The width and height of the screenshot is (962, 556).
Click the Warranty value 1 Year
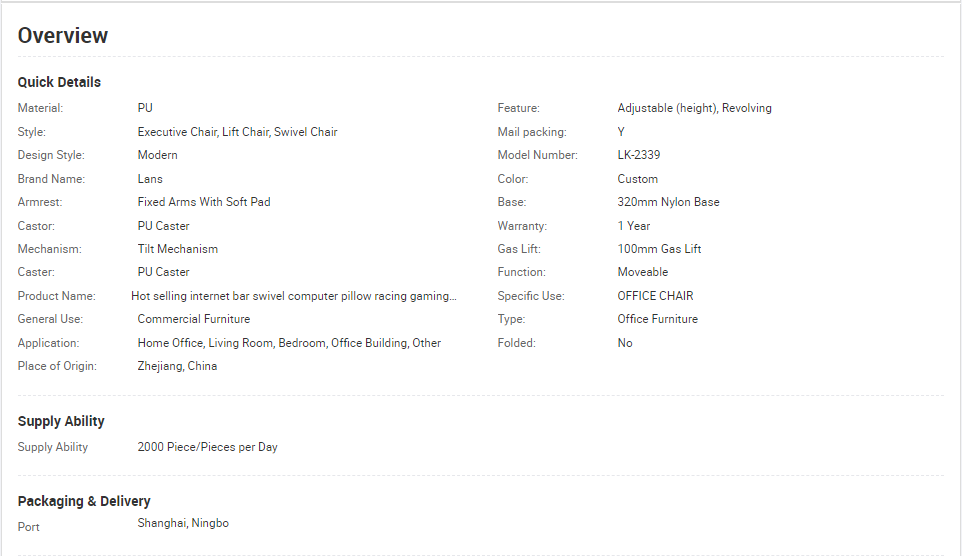634,226
